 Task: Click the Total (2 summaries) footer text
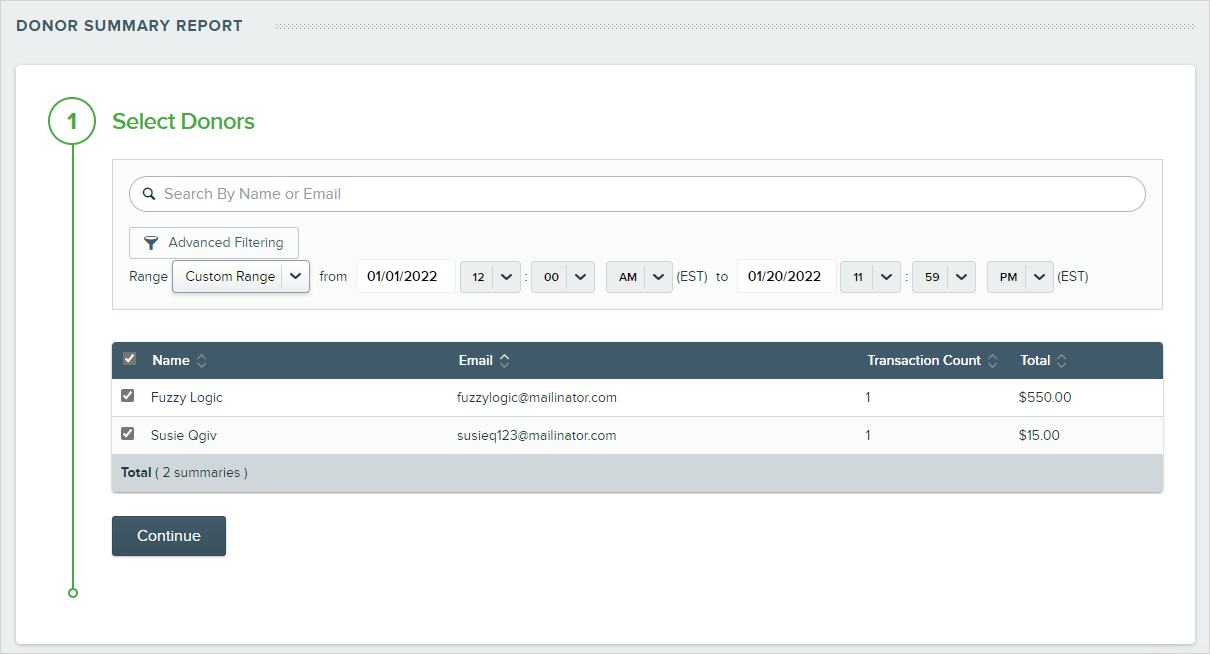[x=185, y=472]
